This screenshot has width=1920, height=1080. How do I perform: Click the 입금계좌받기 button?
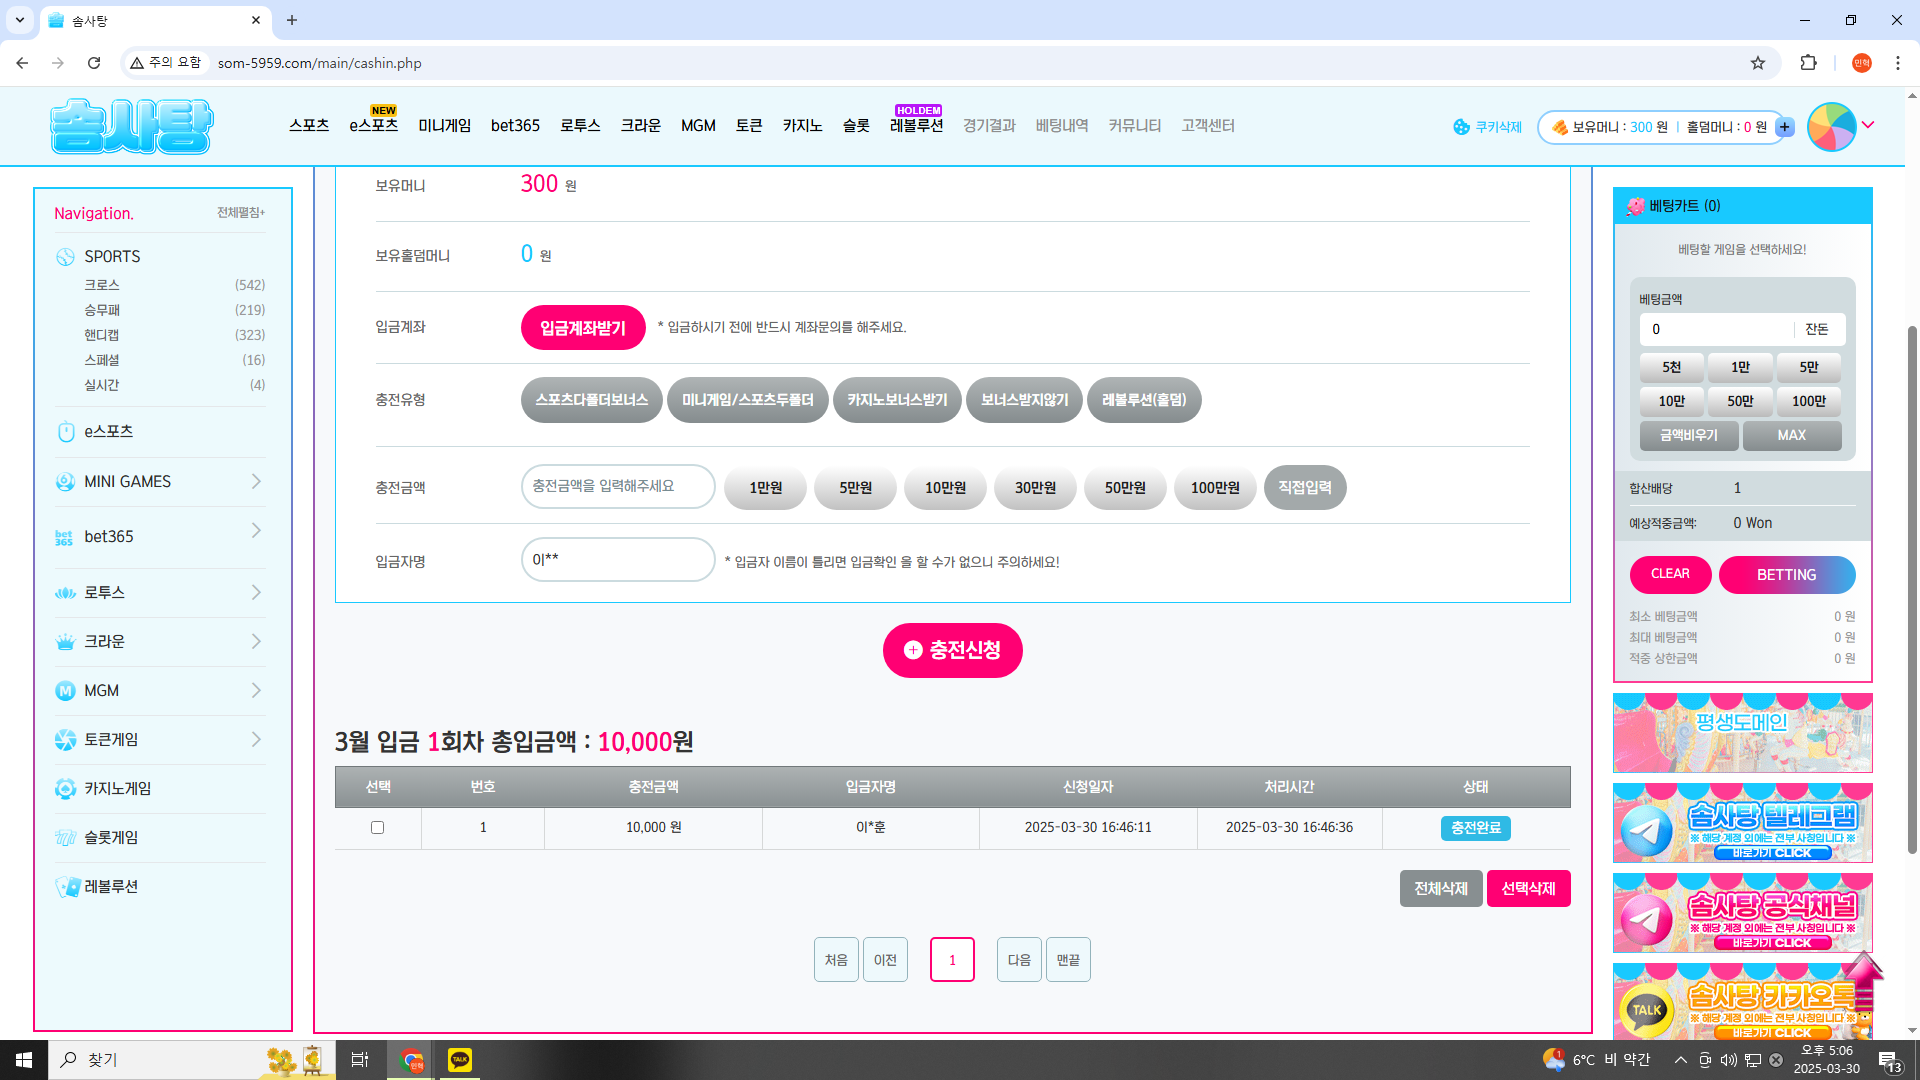tap(583, 328)
